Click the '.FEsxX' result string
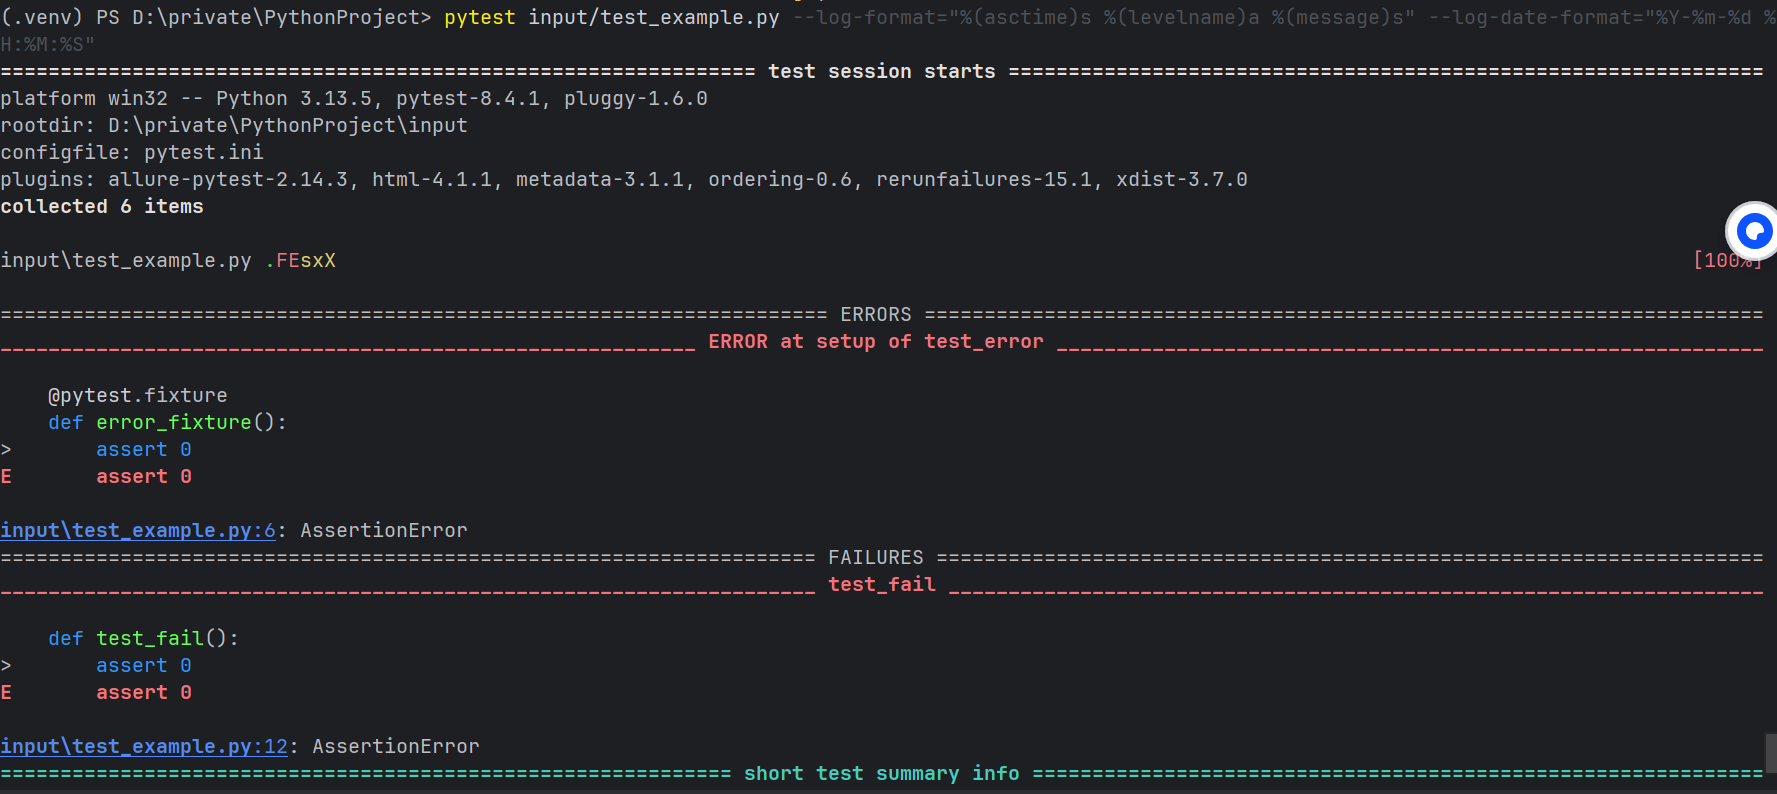 click(300, 260)
